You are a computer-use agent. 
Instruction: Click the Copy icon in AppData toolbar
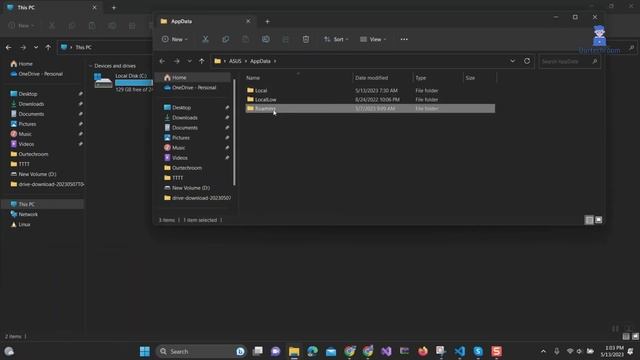click(x=225, y=39)
